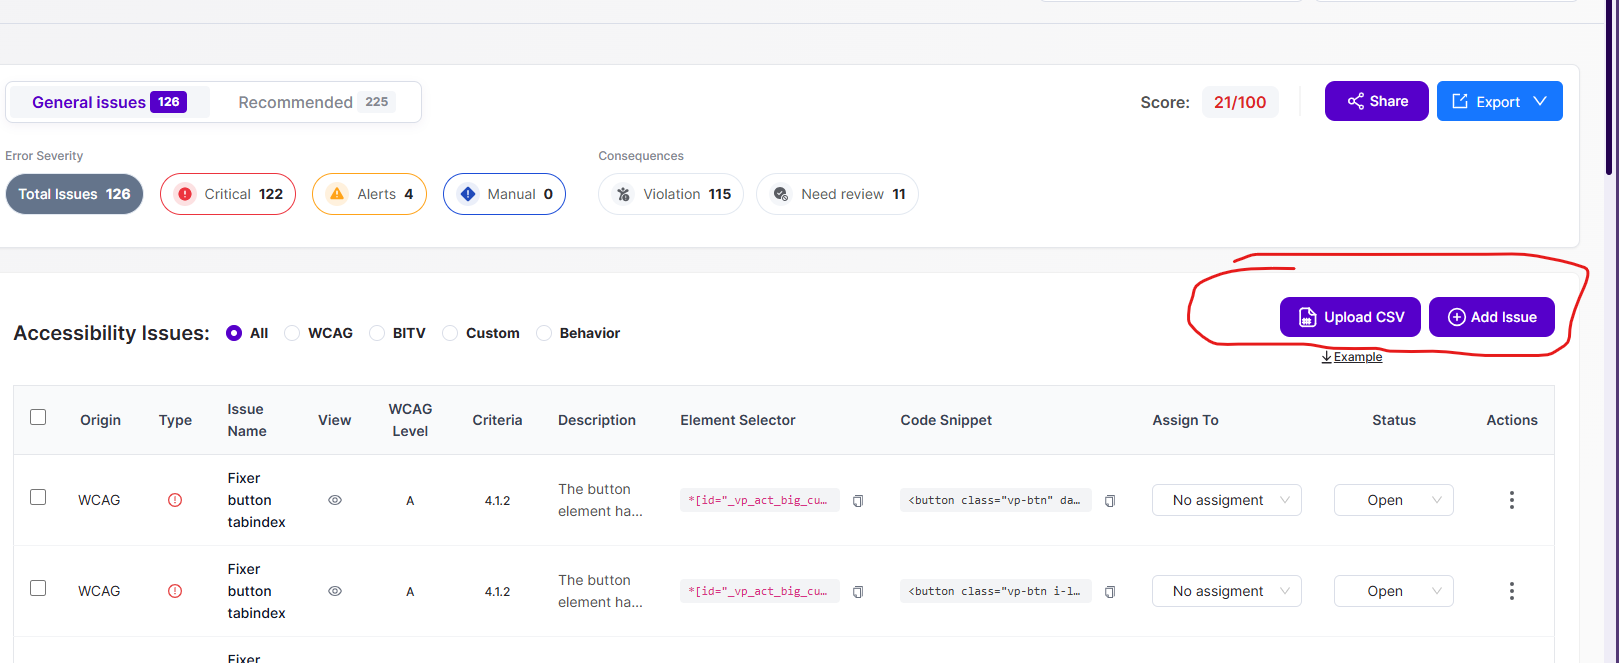Select the Behavior radio button

point(544,333)
